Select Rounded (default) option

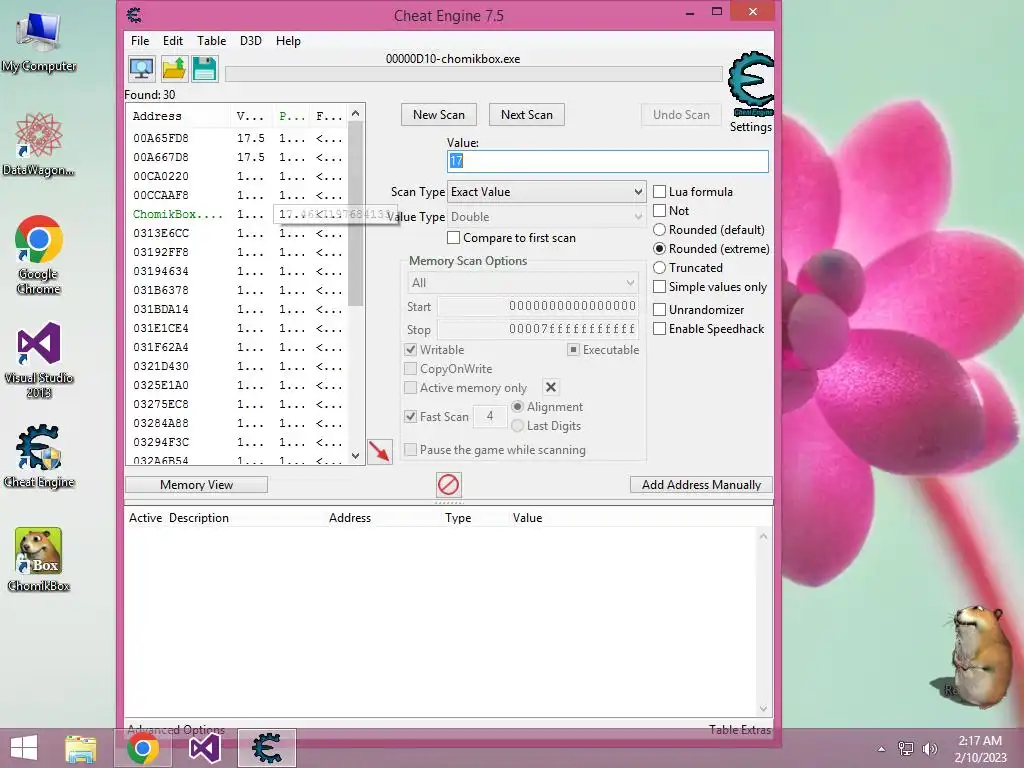tap(660, 229)
